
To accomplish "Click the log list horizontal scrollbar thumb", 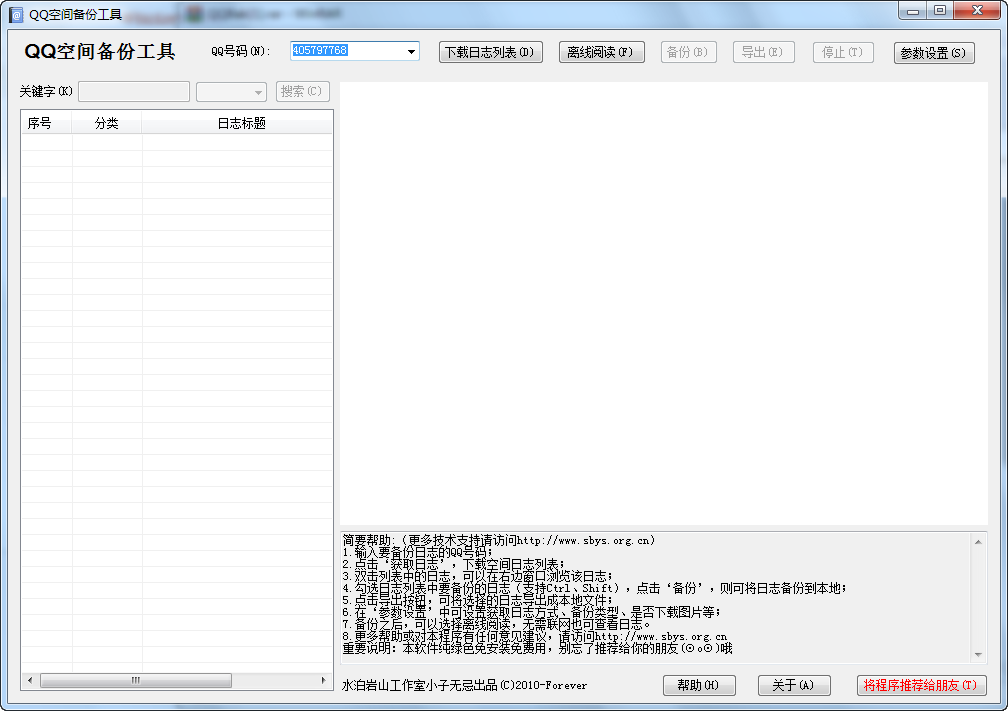I will pyautogui.click(x=136, y=680).
